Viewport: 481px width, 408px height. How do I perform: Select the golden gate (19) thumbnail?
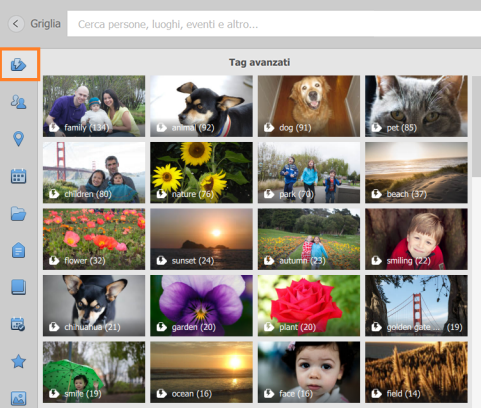(x=416, y=305)
